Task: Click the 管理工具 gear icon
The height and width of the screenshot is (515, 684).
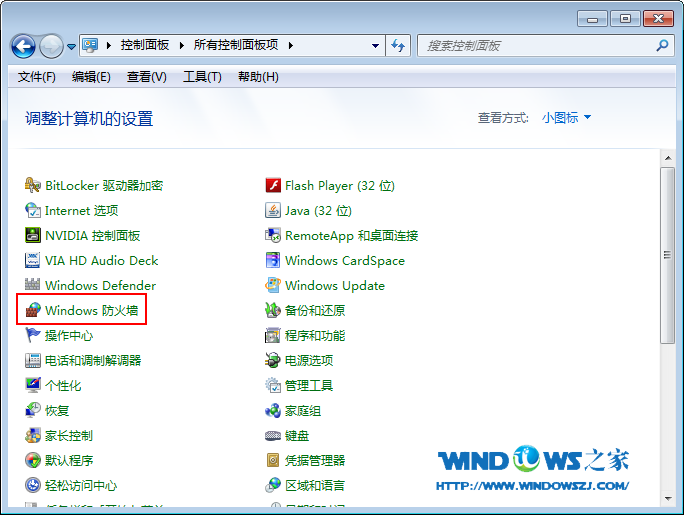Action: (x=273, y=385)
